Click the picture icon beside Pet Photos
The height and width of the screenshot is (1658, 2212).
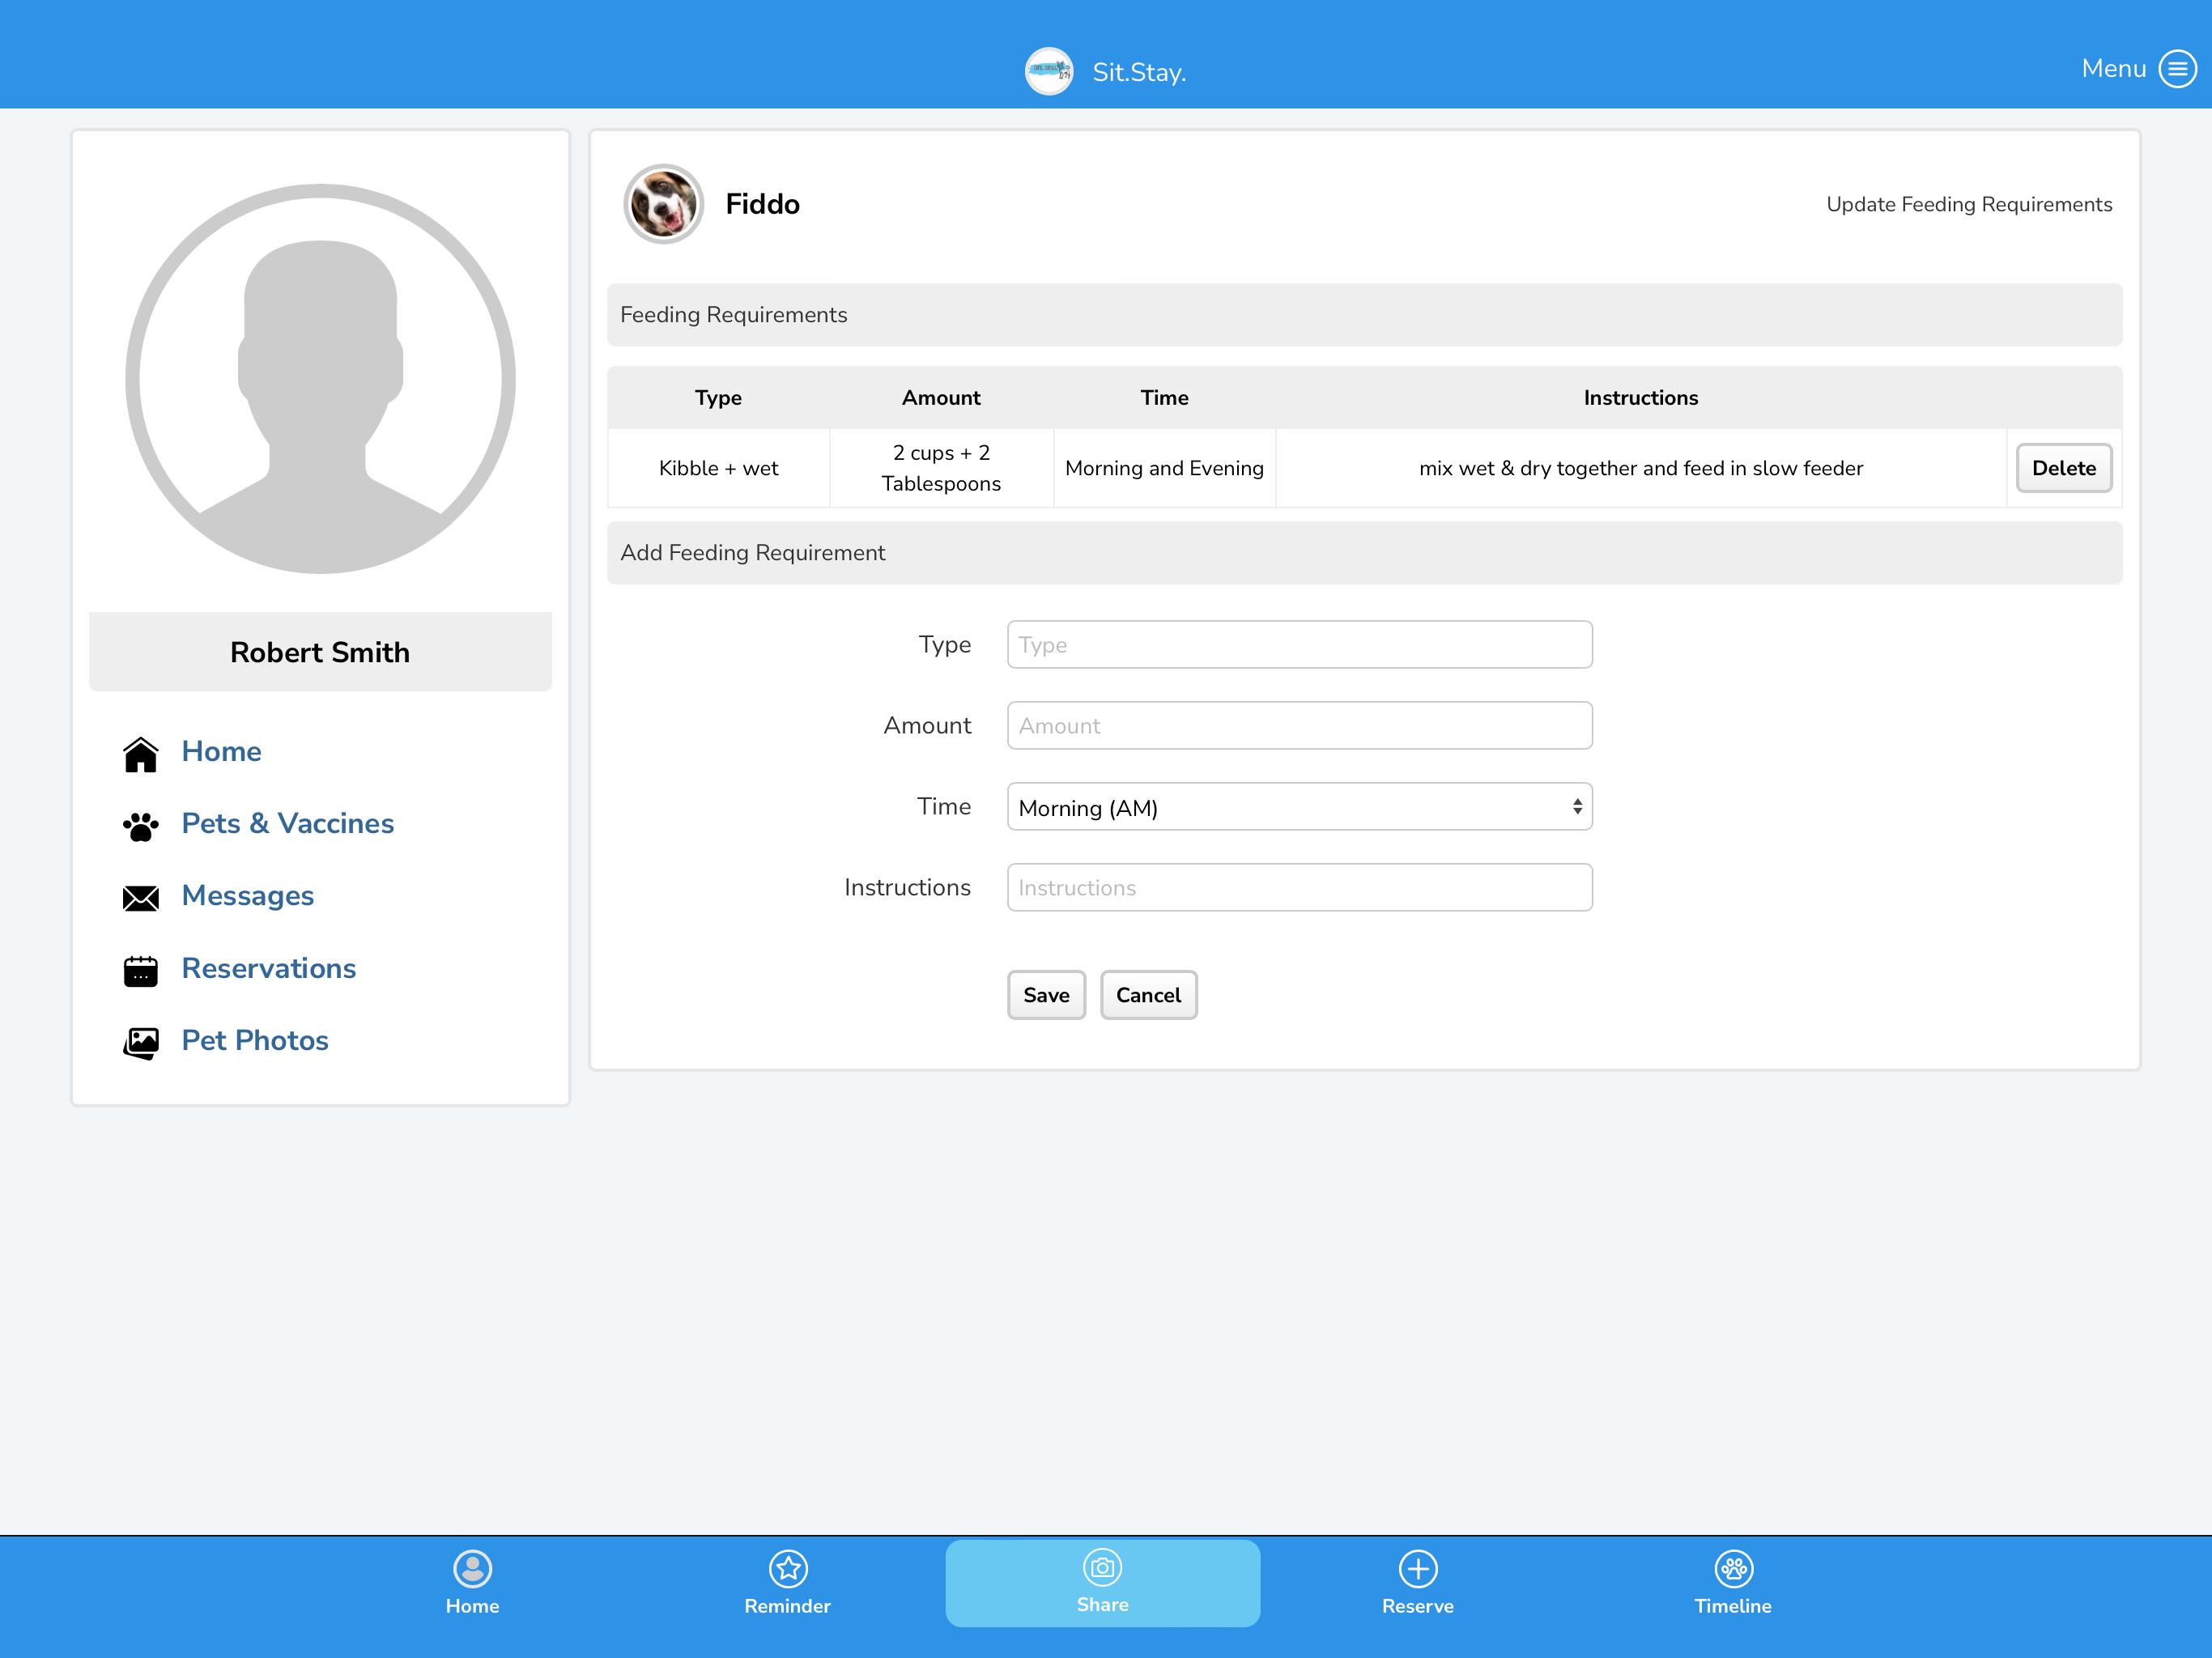pyautogui.click(x=141, y=1043)
